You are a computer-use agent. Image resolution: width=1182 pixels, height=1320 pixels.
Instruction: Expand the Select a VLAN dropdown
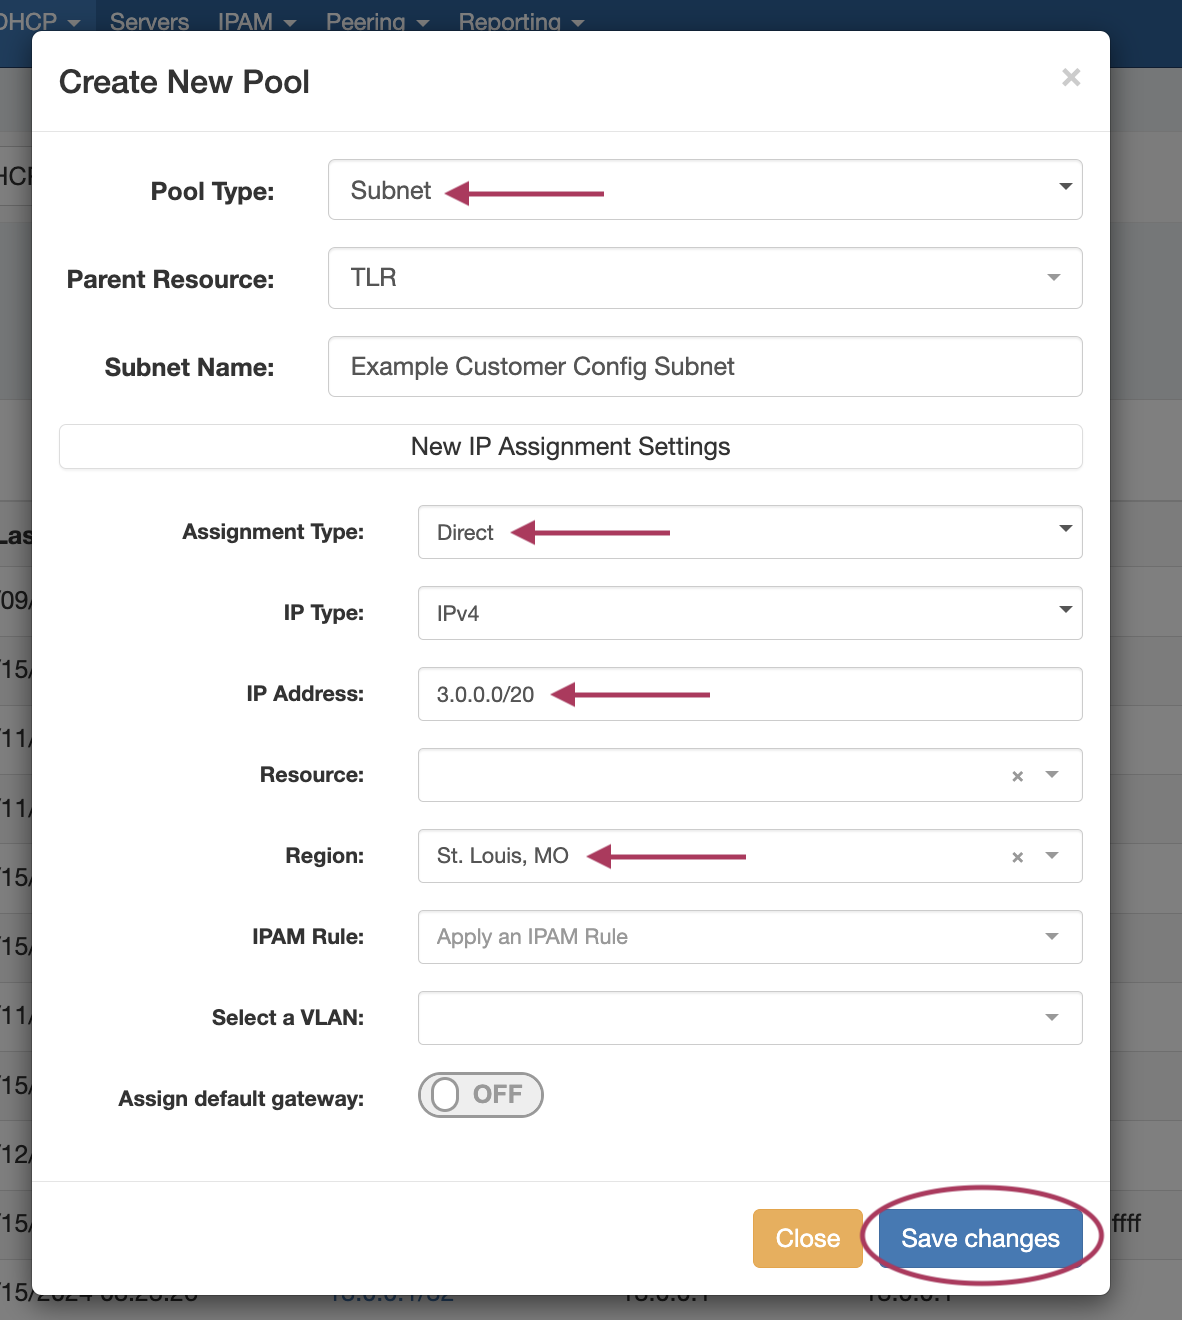tap(750, 1018)
